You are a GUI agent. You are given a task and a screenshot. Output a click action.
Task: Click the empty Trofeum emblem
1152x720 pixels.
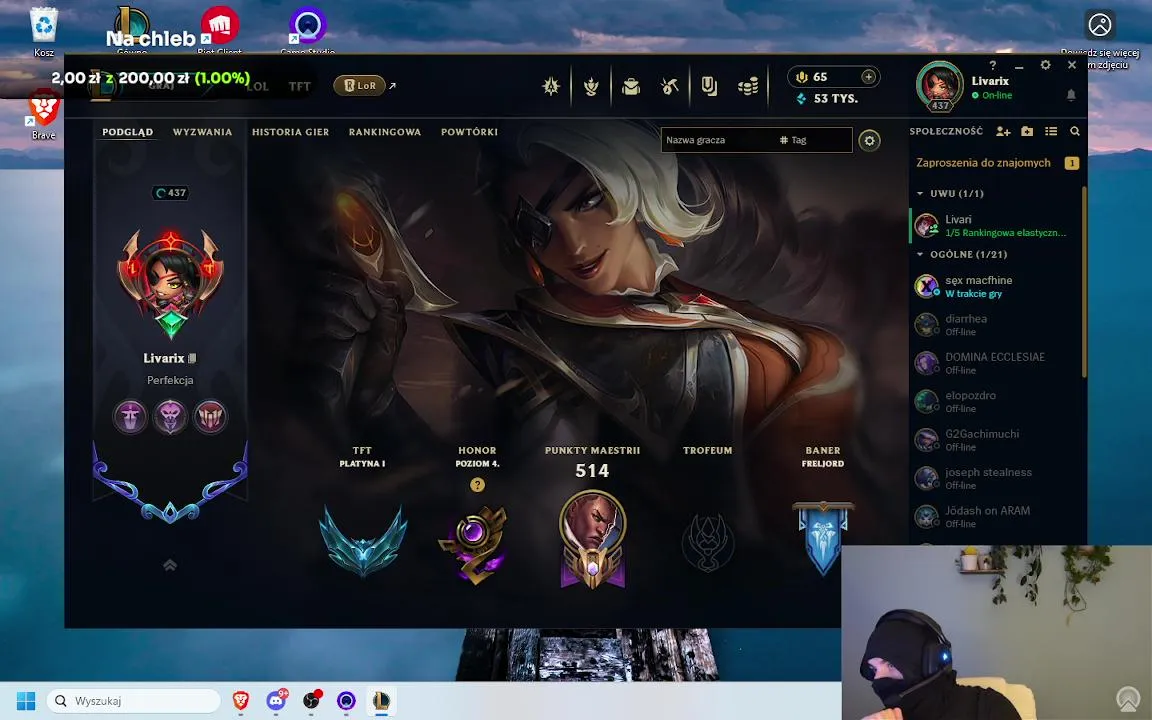point(708,541)
